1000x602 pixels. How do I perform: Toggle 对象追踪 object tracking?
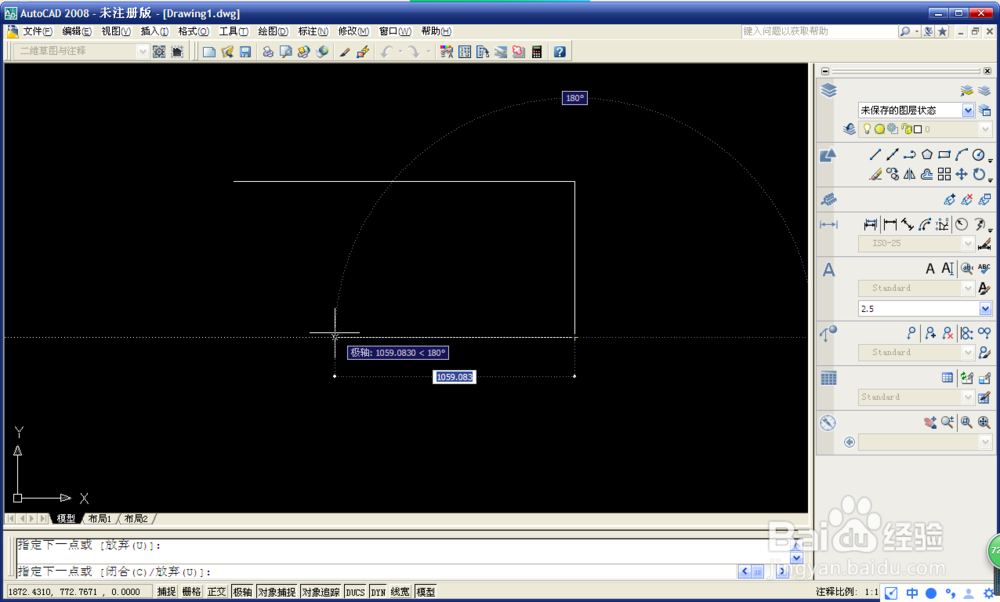click(321, 592)
